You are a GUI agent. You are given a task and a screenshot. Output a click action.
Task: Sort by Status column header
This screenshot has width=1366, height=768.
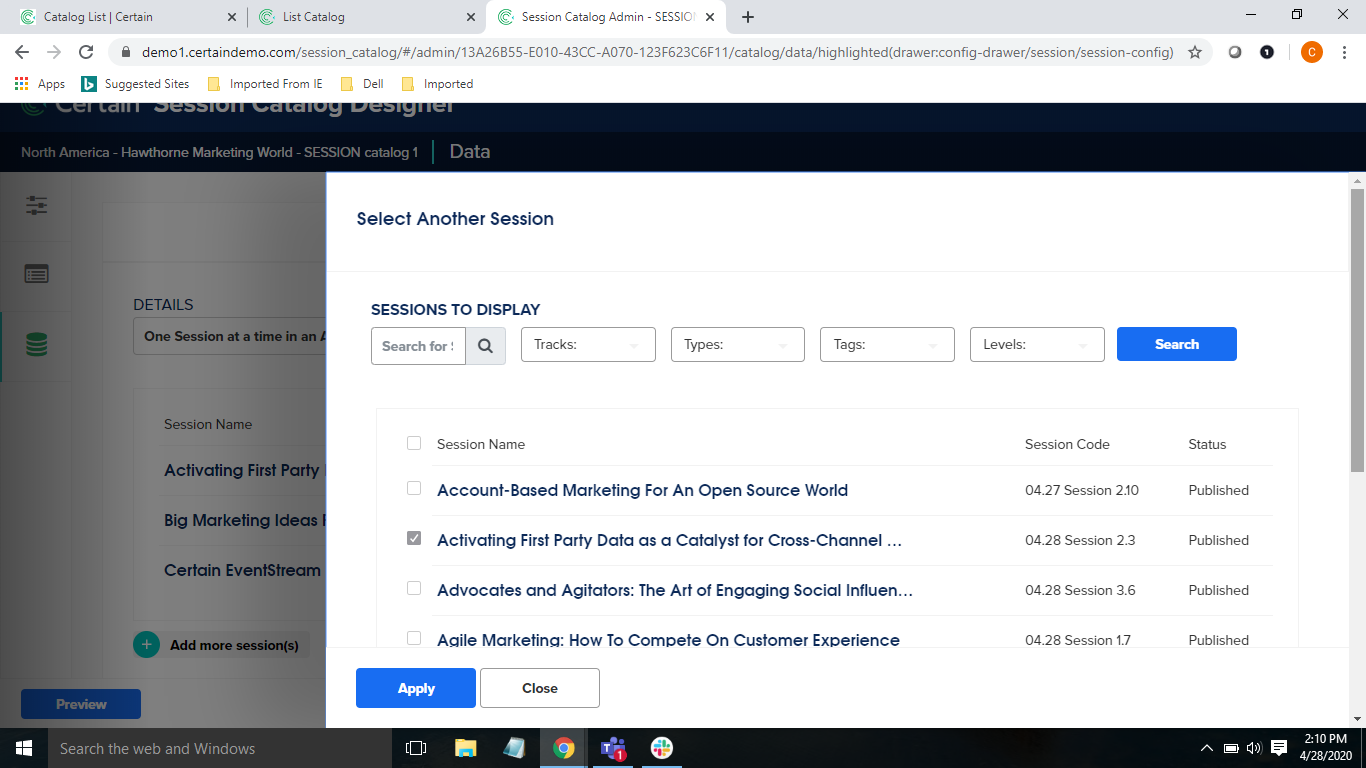click(1207, 444)
